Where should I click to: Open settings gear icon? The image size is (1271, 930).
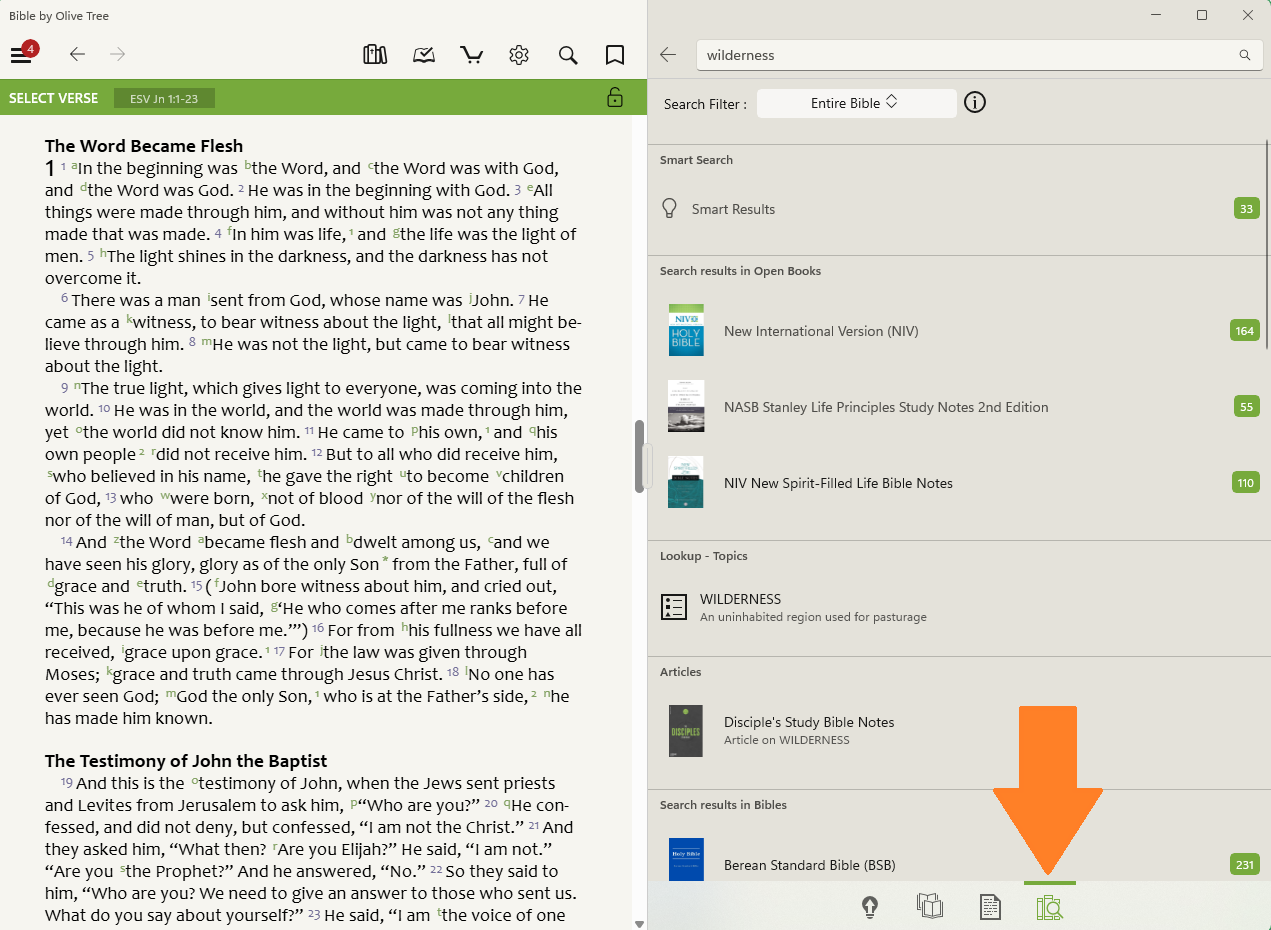(518, 55)
